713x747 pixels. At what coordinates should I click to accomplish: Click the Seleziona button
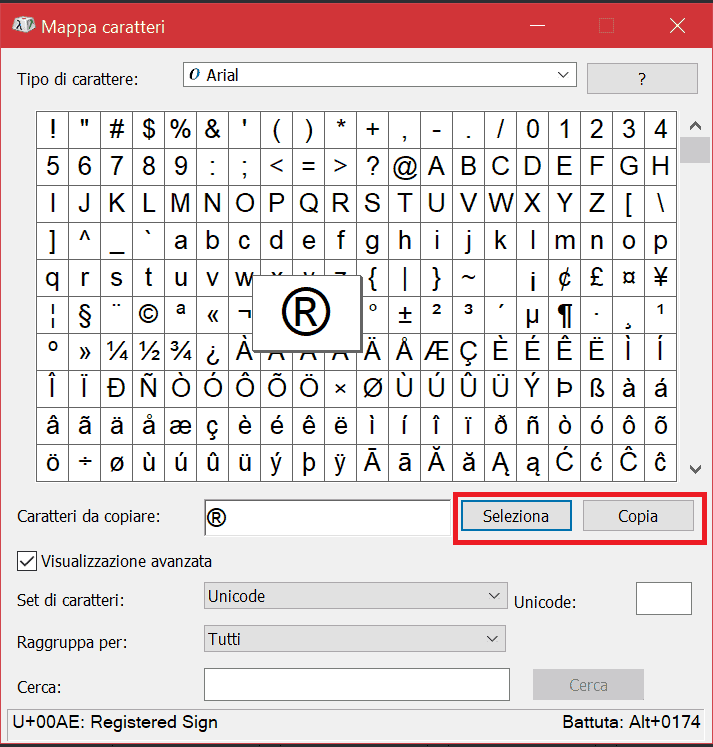[x=516, y=516]
